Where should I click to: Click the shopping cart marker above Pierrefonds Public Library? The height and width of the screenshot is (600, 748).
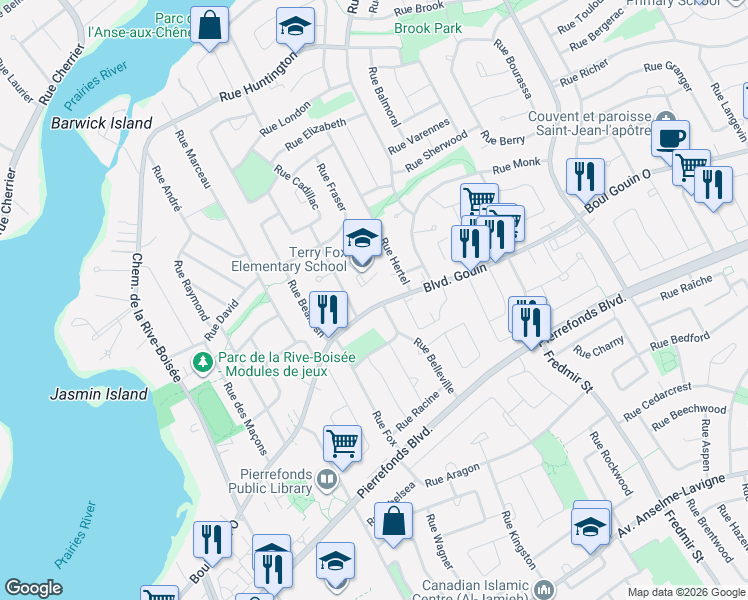tap(343, 445)
